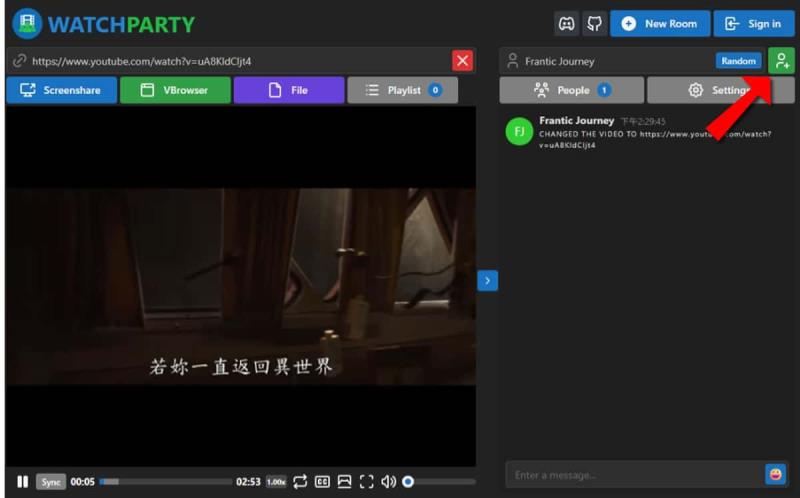Start a Screenshare

(x=62, y=90)
